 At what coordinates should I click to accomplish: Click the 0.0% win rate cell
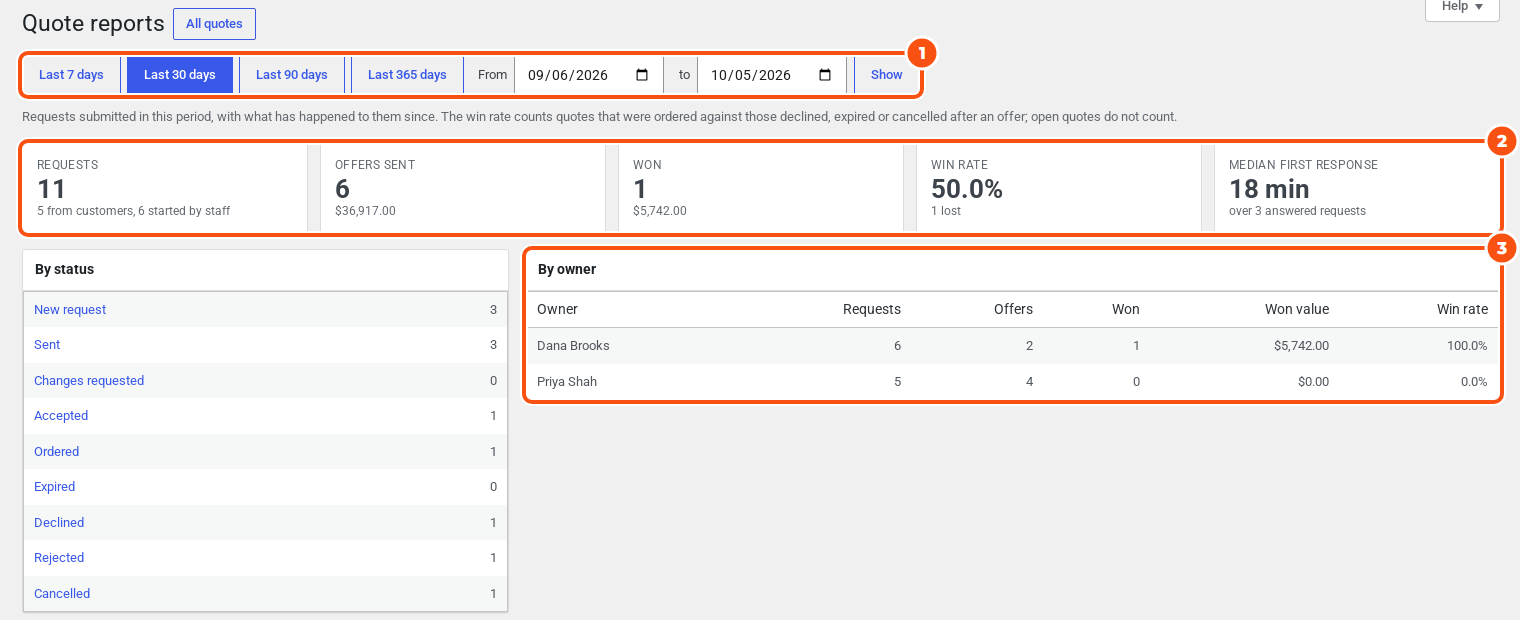pyautogui.click(x=1474, y=382)
